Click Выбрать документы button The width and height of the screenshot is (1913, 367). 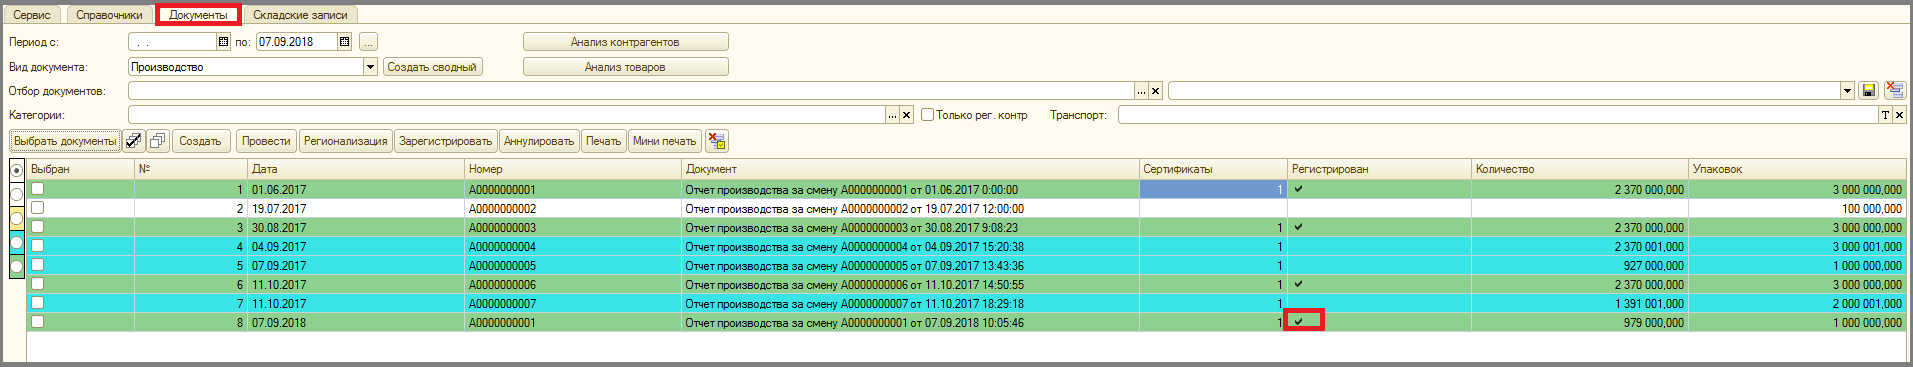click(x=65, y=141)
